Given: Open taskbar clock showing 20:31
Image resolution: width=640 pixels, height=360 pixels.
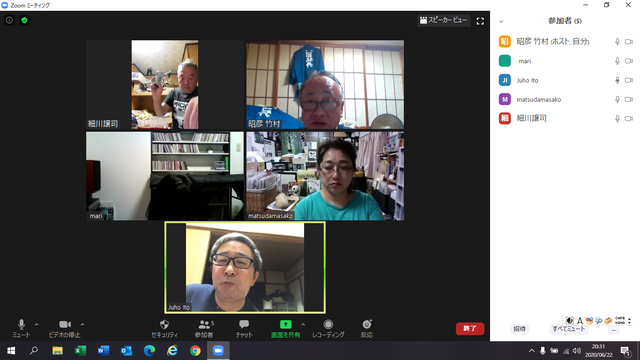Looking at the screenshot, I should point(599,351).
